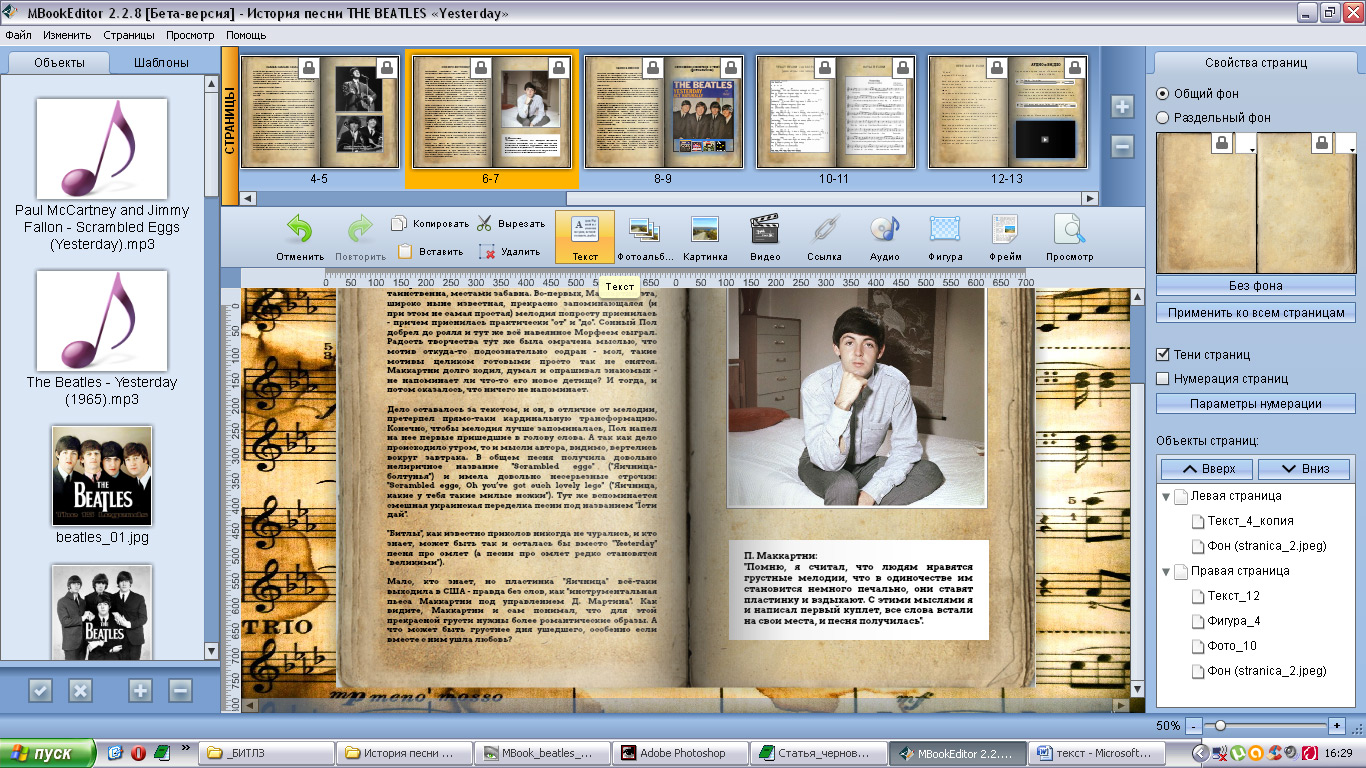Select the Ссылка link tool
The image size is (1366, 768).
(824, 237)
